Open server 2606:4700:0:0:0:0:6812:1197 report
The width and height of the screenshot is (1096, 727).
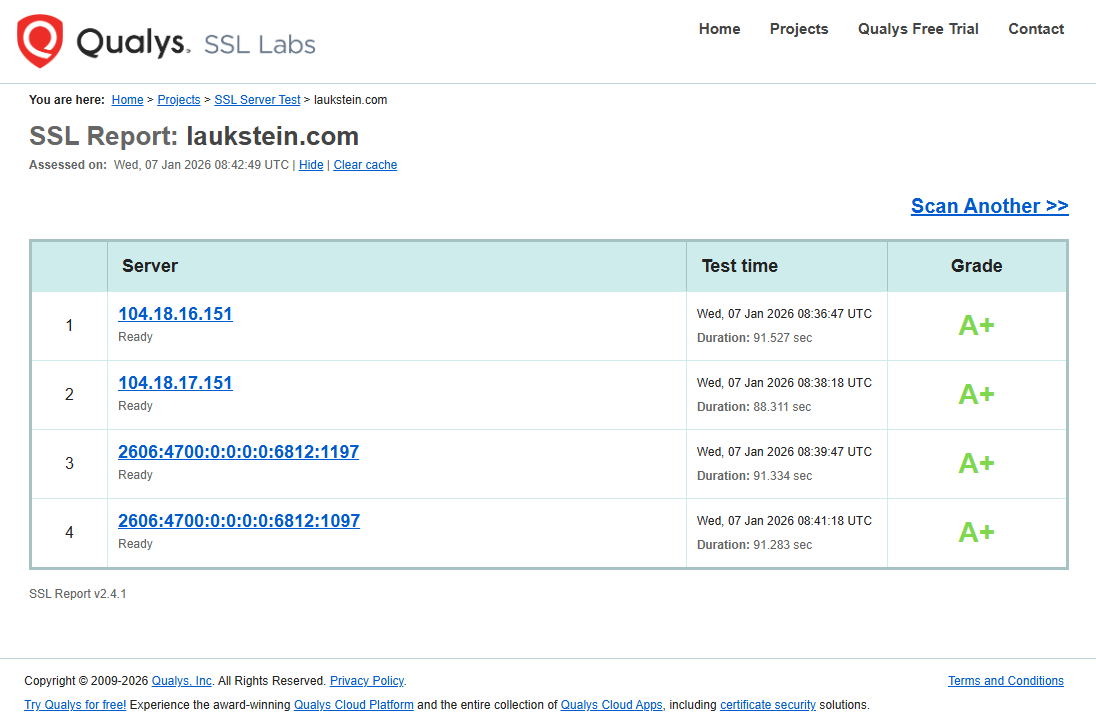point(238,452)
